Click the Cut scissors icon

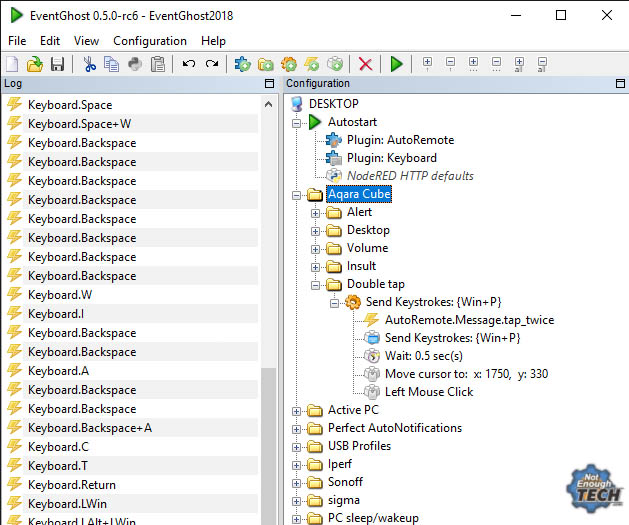point(90,64)
